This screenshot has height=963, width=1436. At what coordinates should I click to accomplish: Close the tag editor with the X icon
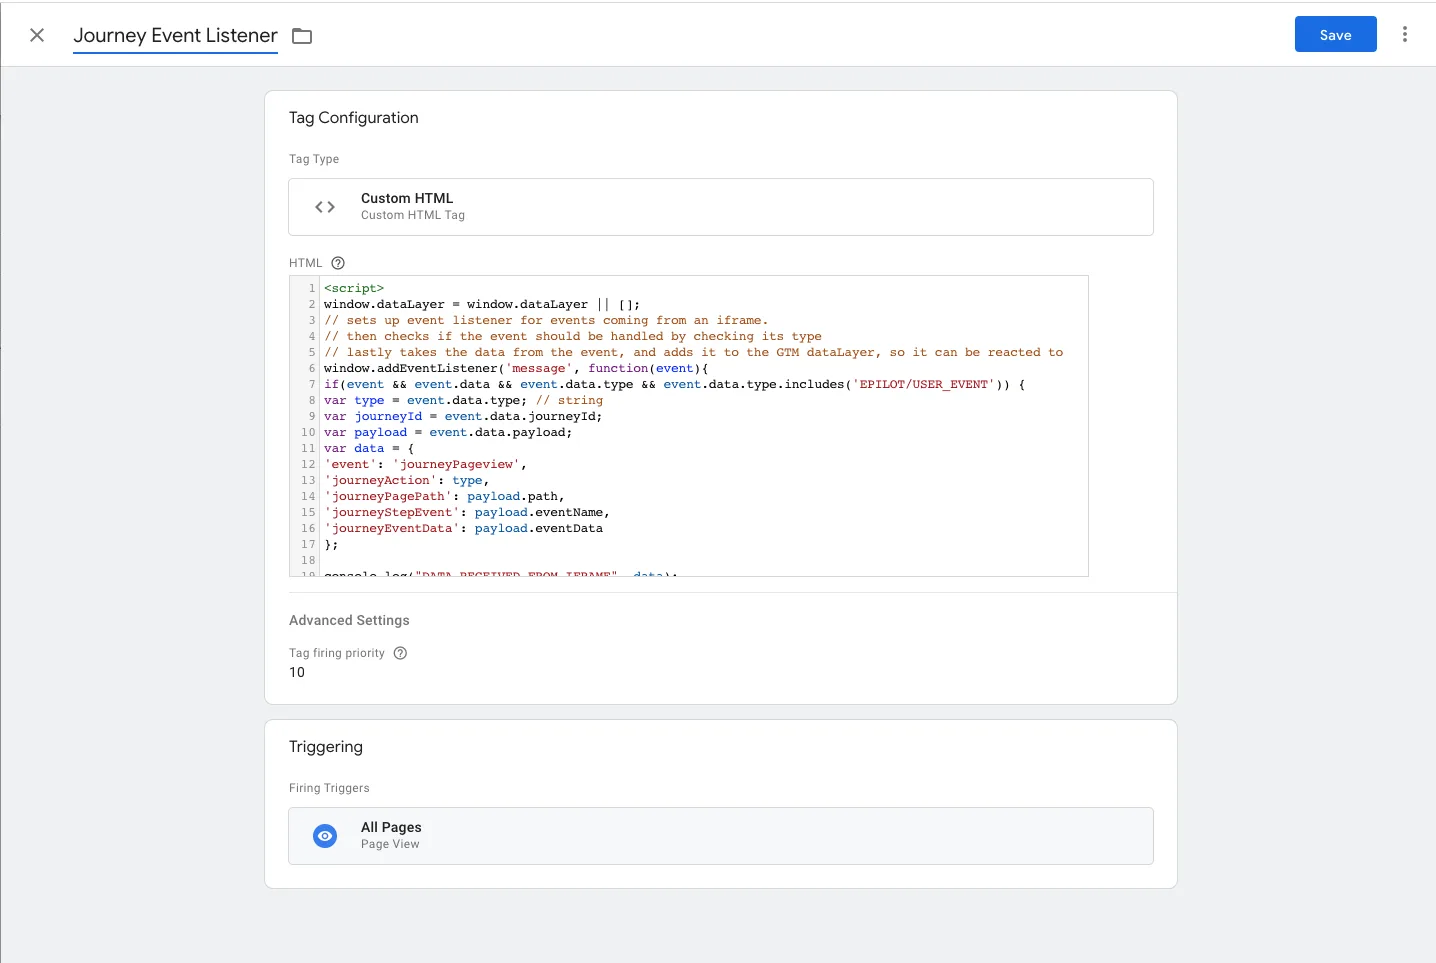37,35
